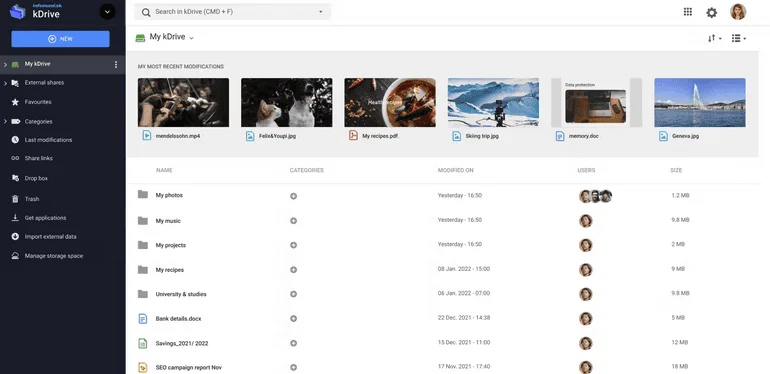Click Bank details.docx user avatar
This screenshot has height=374, width=770.
pos(585,319)
